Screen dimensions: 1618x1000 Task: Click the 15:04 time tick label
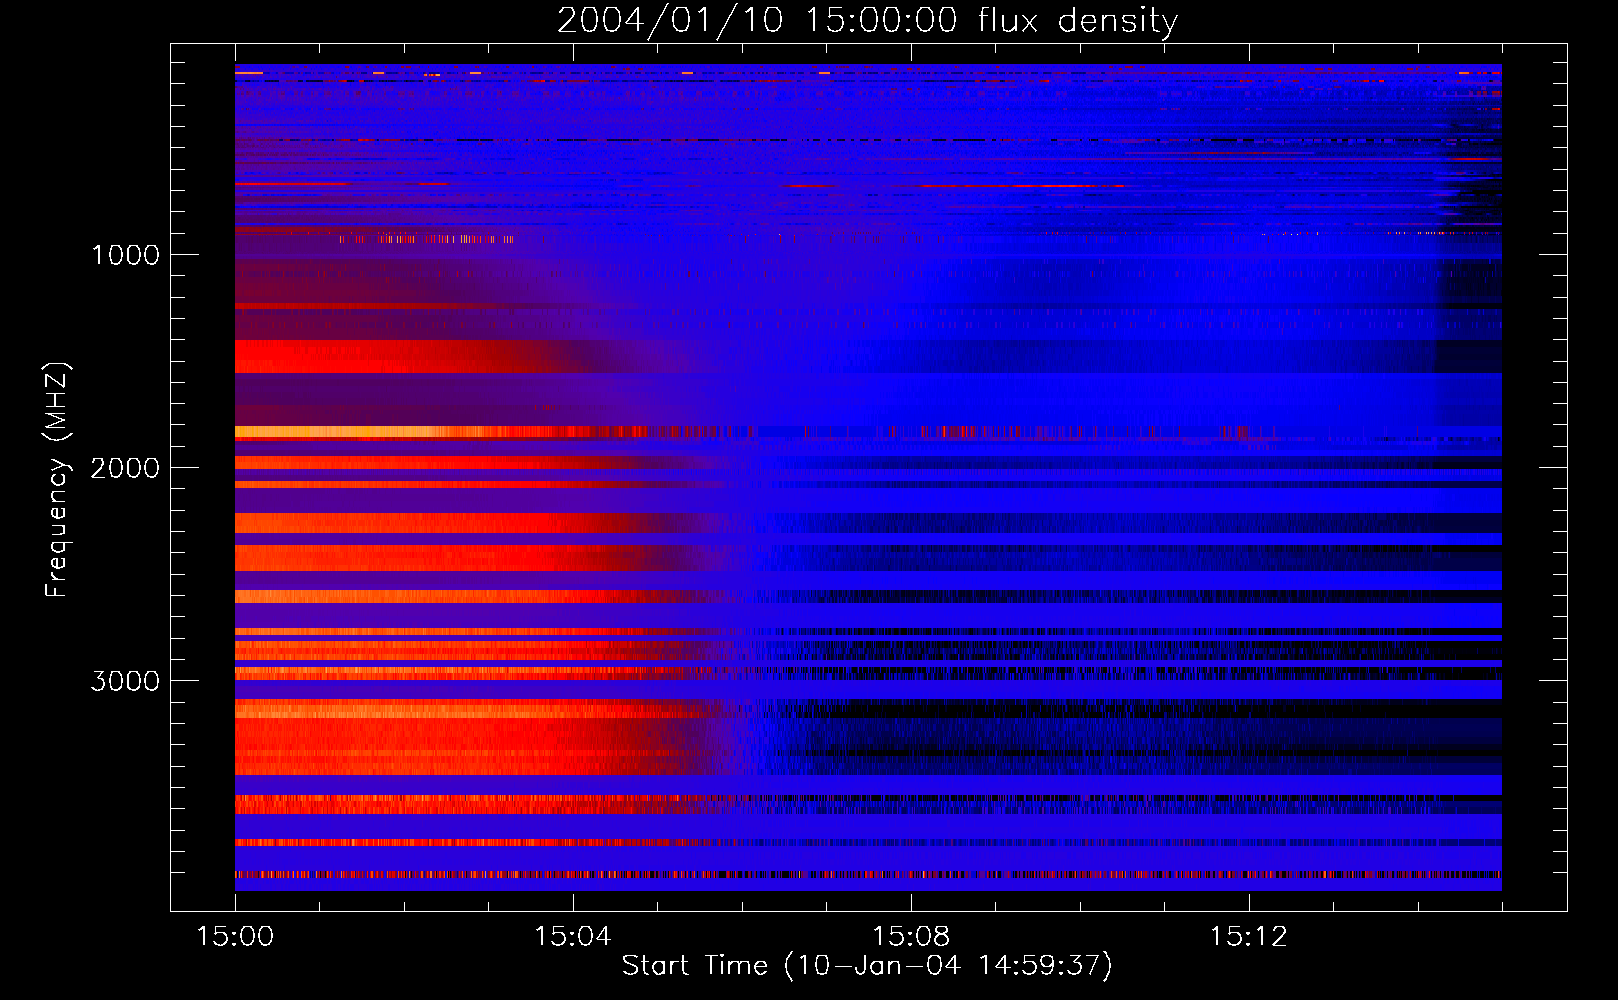[573, 937]
